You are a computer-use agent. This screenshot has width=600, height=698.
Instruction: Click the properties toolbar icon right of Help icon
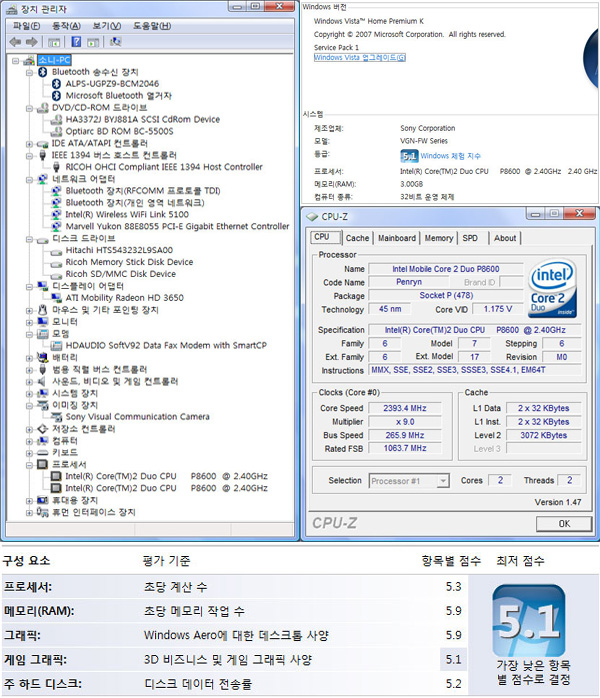(x=93, y=42)
